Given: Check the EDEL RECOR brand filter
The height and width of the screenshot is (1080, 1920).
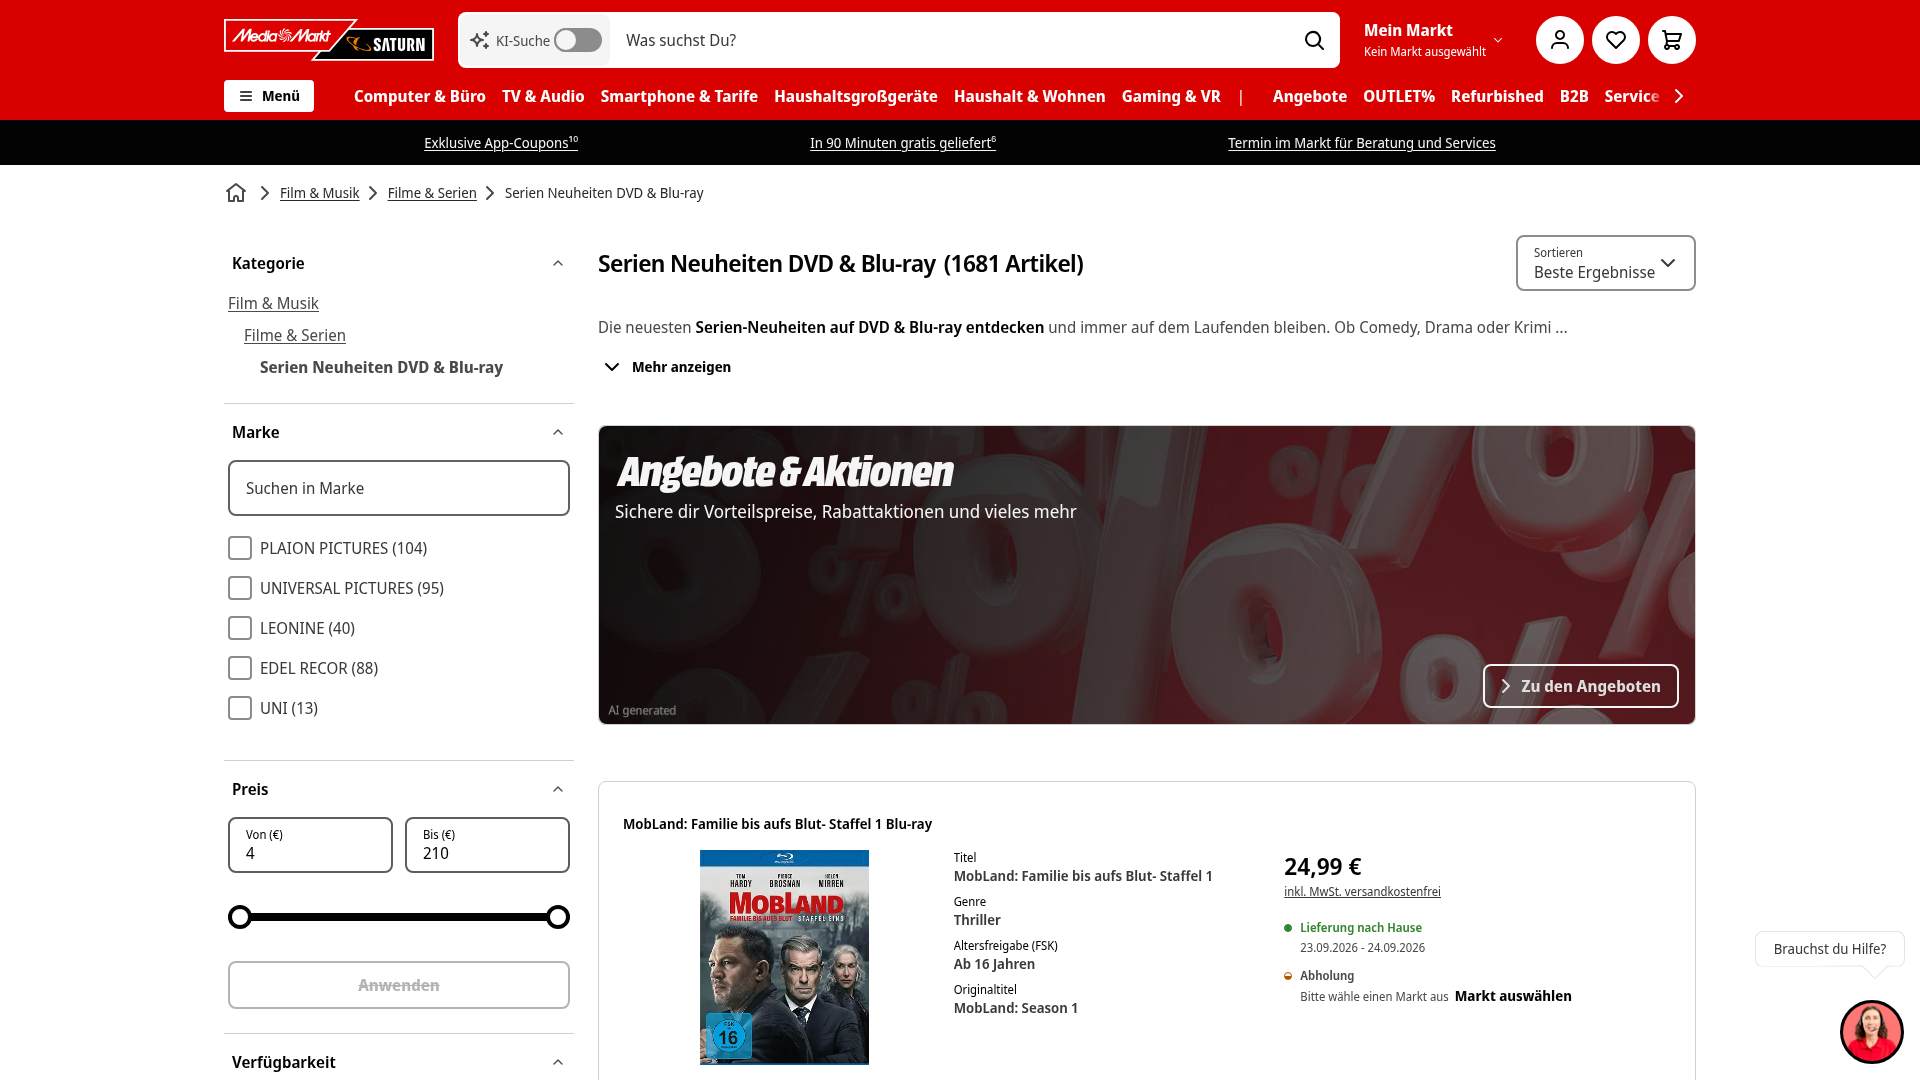Looking at the screenshot, I should pyautogui.click(x=240, y=668).
